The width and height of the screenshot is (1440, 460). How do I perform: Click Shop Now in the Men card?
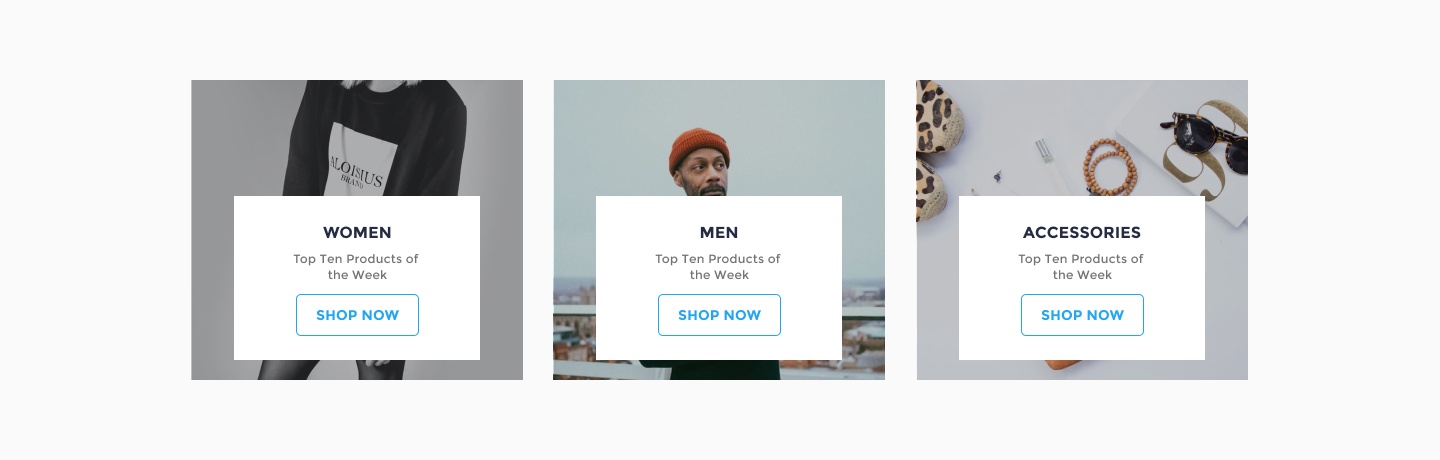click(x=719, y=315)
